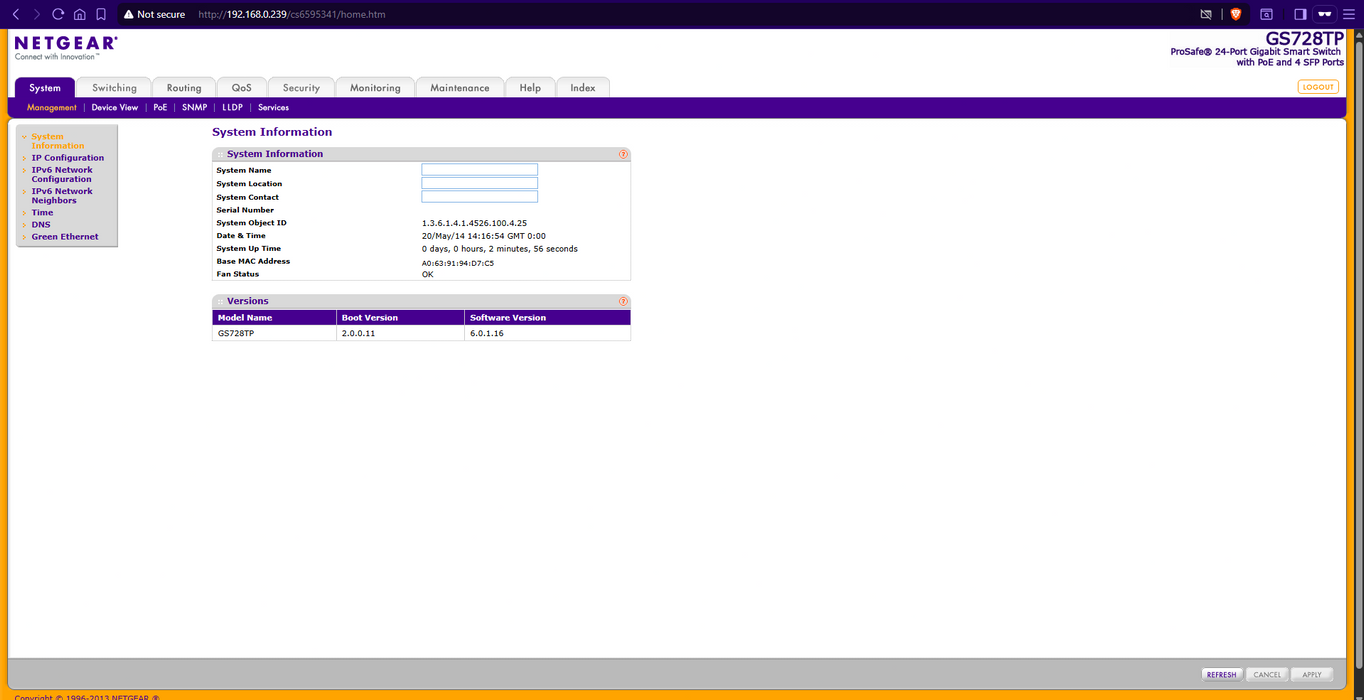
Task: Expand the Green Ethernet sidebar arrow
Action: pos(24,237)
